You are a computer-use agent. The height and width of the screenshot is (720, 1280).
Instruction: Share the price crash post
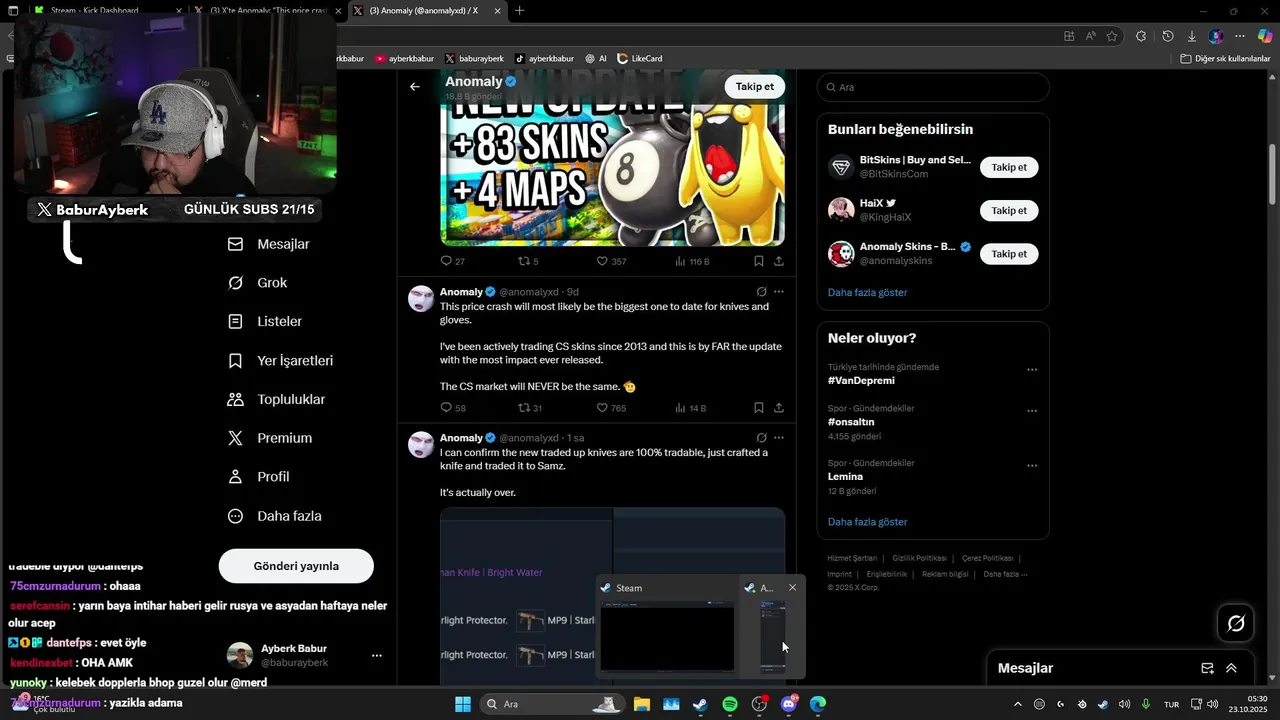click(779, 408)
